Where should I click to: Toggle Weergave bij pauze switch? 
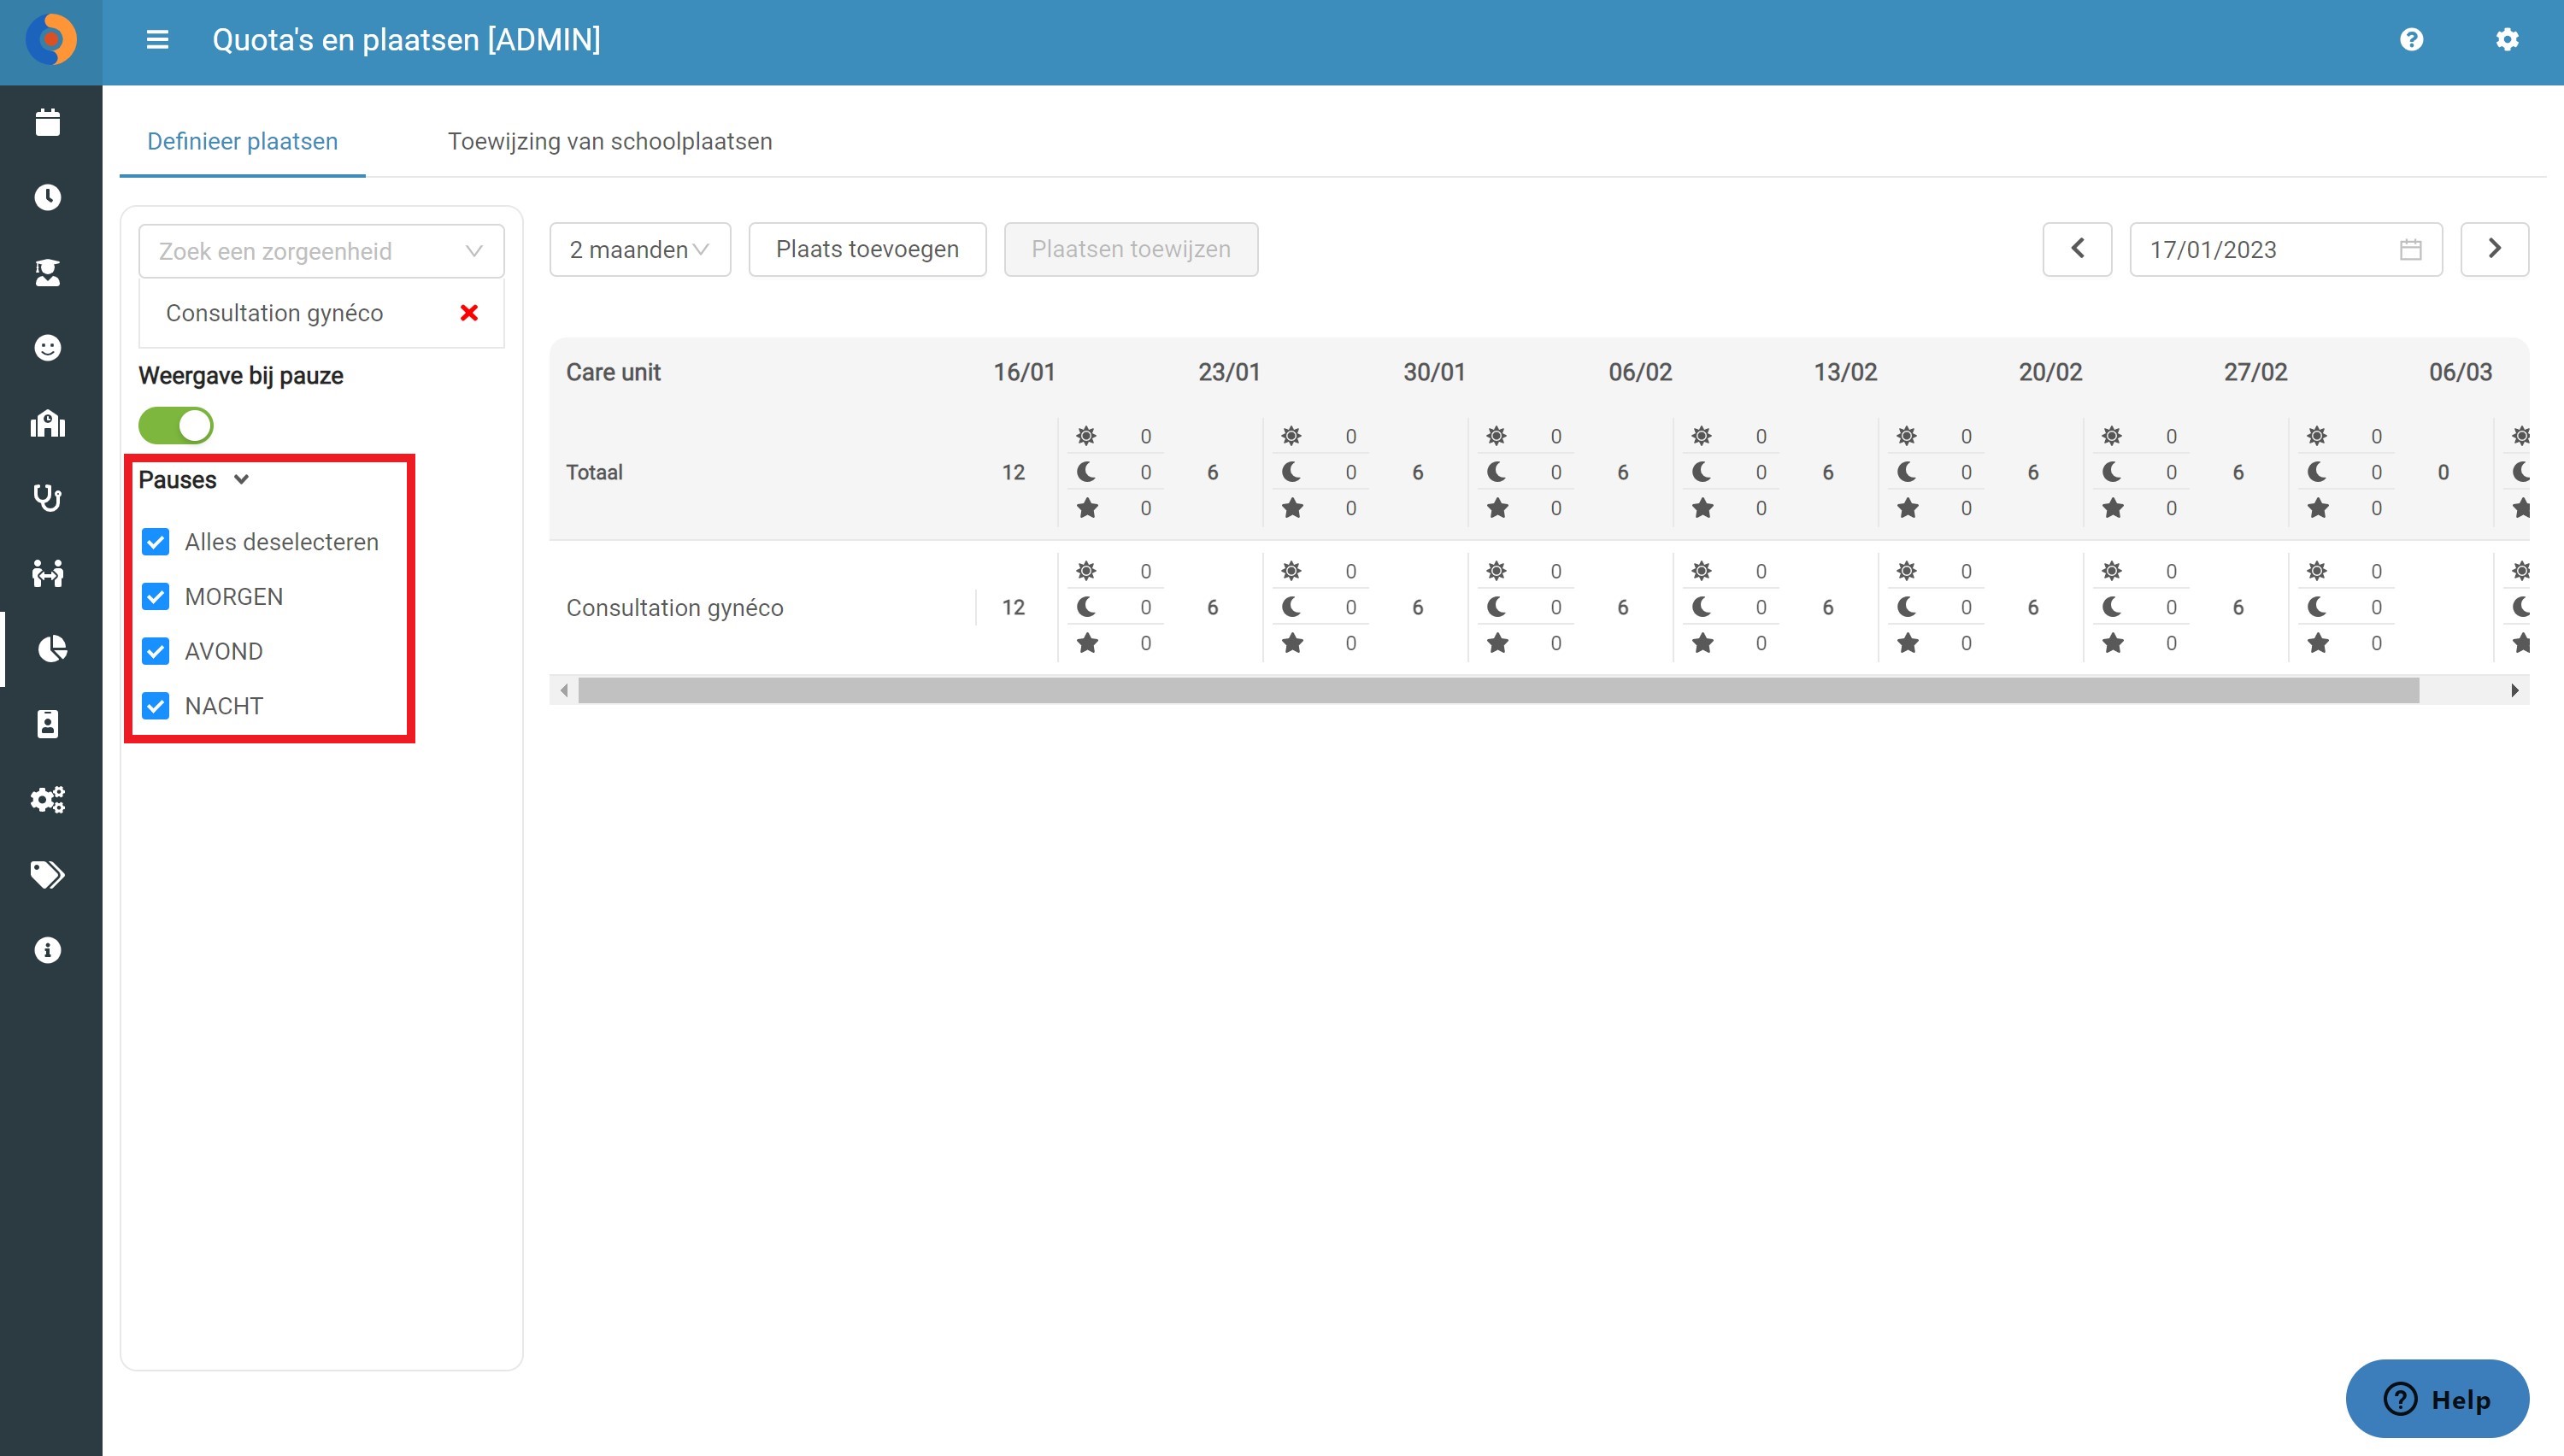176,426
